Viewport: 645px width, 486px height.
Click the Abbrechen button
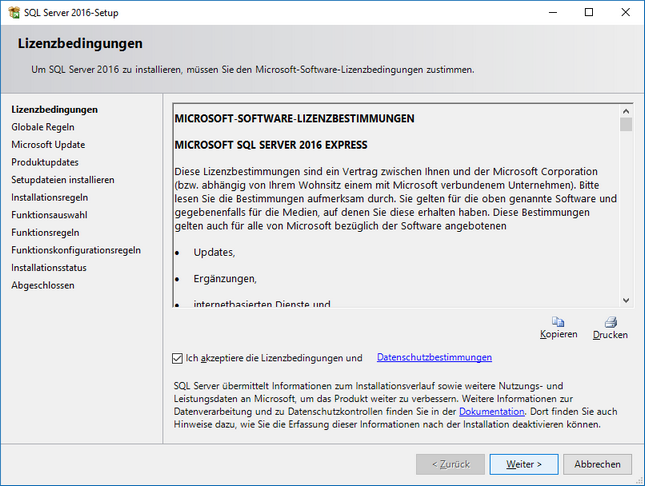[x=597, y=464]
